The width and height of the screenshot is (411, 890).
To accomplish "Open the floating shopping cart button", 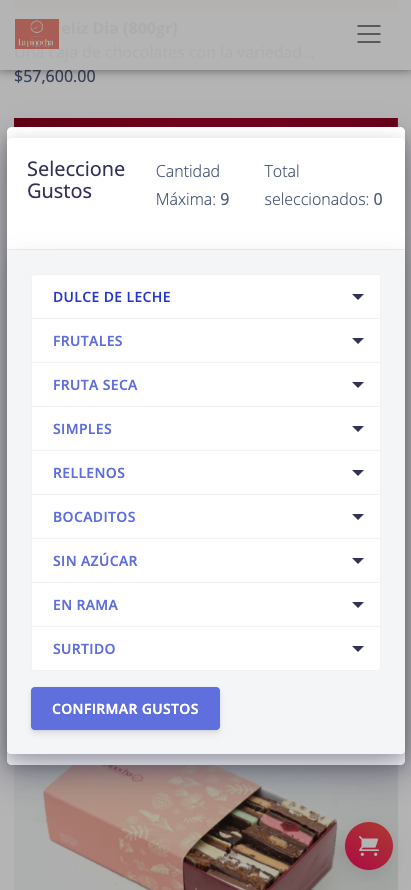I will pos(369,846).
